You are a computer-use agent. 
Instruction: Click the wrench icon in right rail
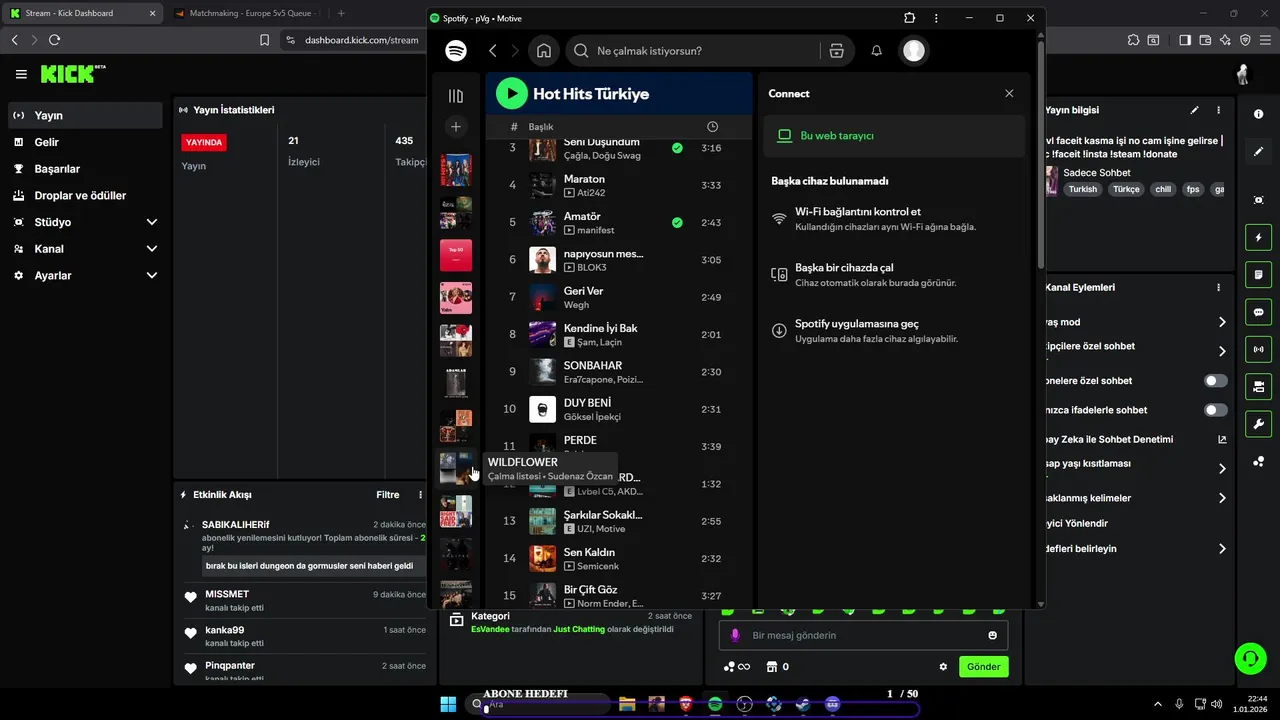pos(1258,423)
